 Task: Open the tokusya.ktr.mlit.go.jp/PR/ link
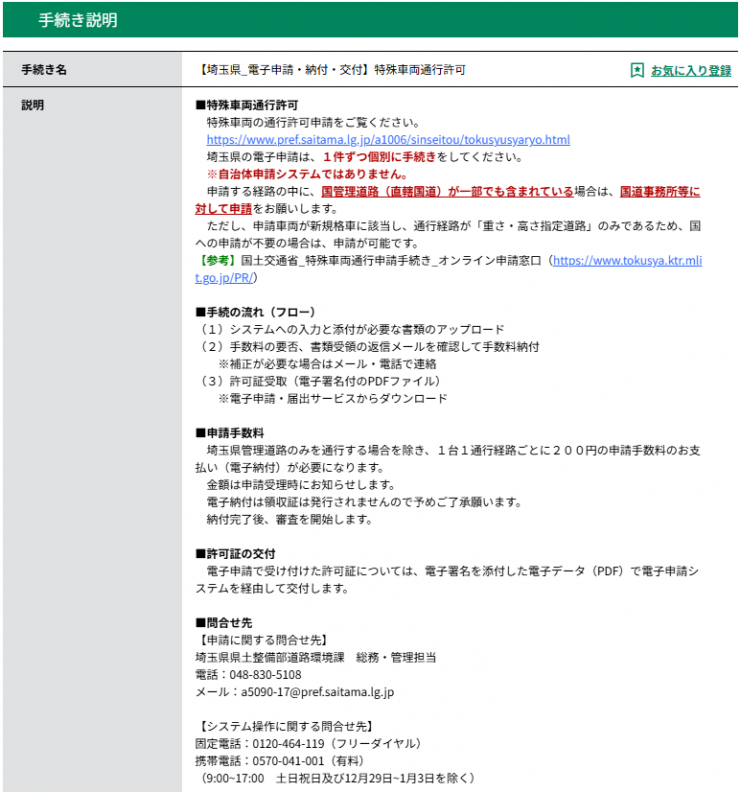pyautogui.click(x=627, y=261)
